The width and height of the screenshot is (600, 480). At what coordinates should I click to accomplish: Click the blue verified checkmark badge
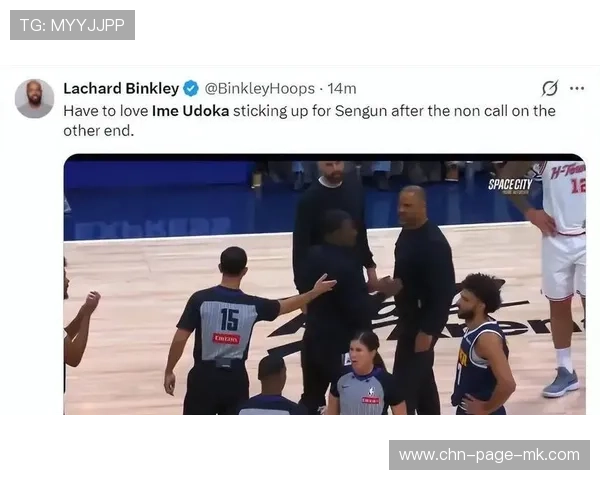pyautogui.click(x=191, y=88)
